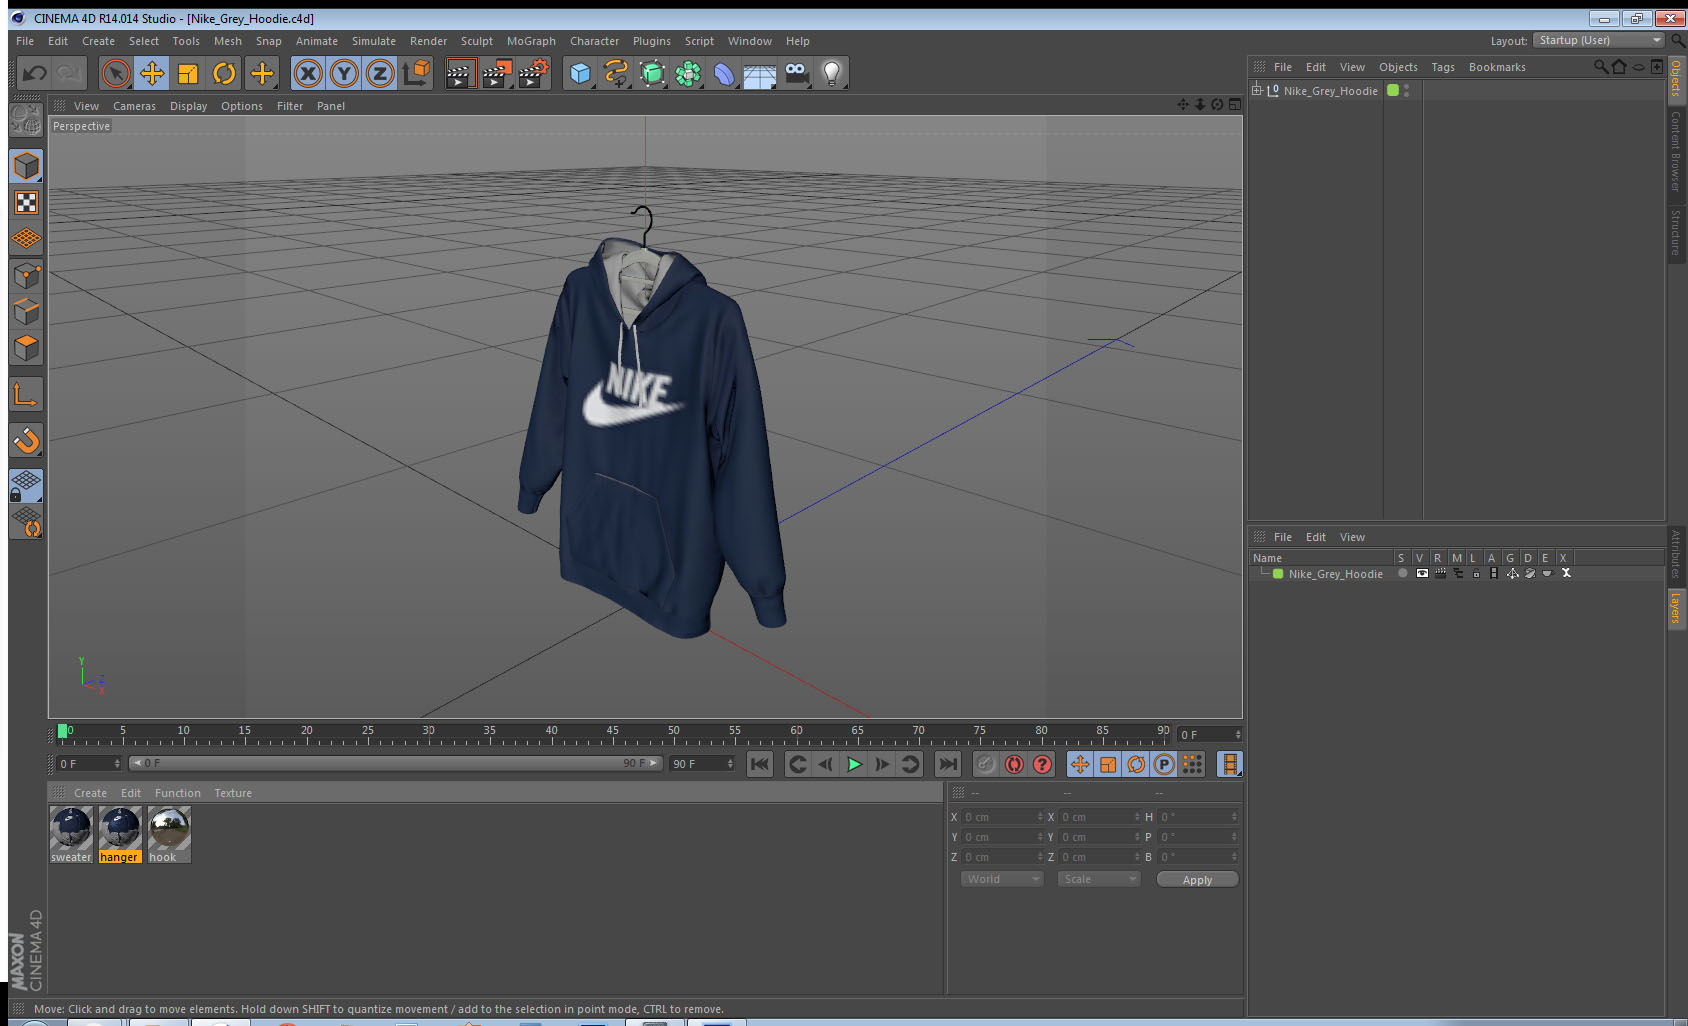The image size is (1688, 1026).
Task: Open the spline pen tool group
Action: (x=616, y=73)
